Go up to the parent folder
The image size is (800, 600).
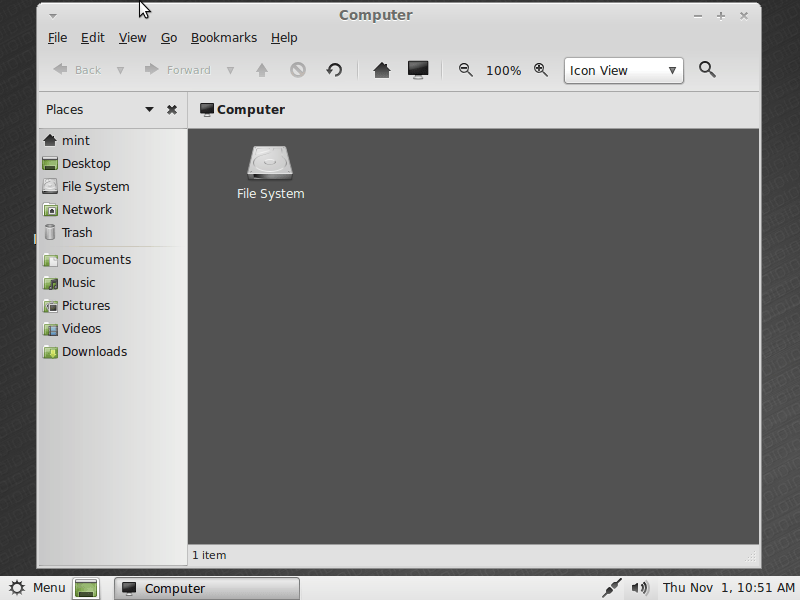click(262, 70)
